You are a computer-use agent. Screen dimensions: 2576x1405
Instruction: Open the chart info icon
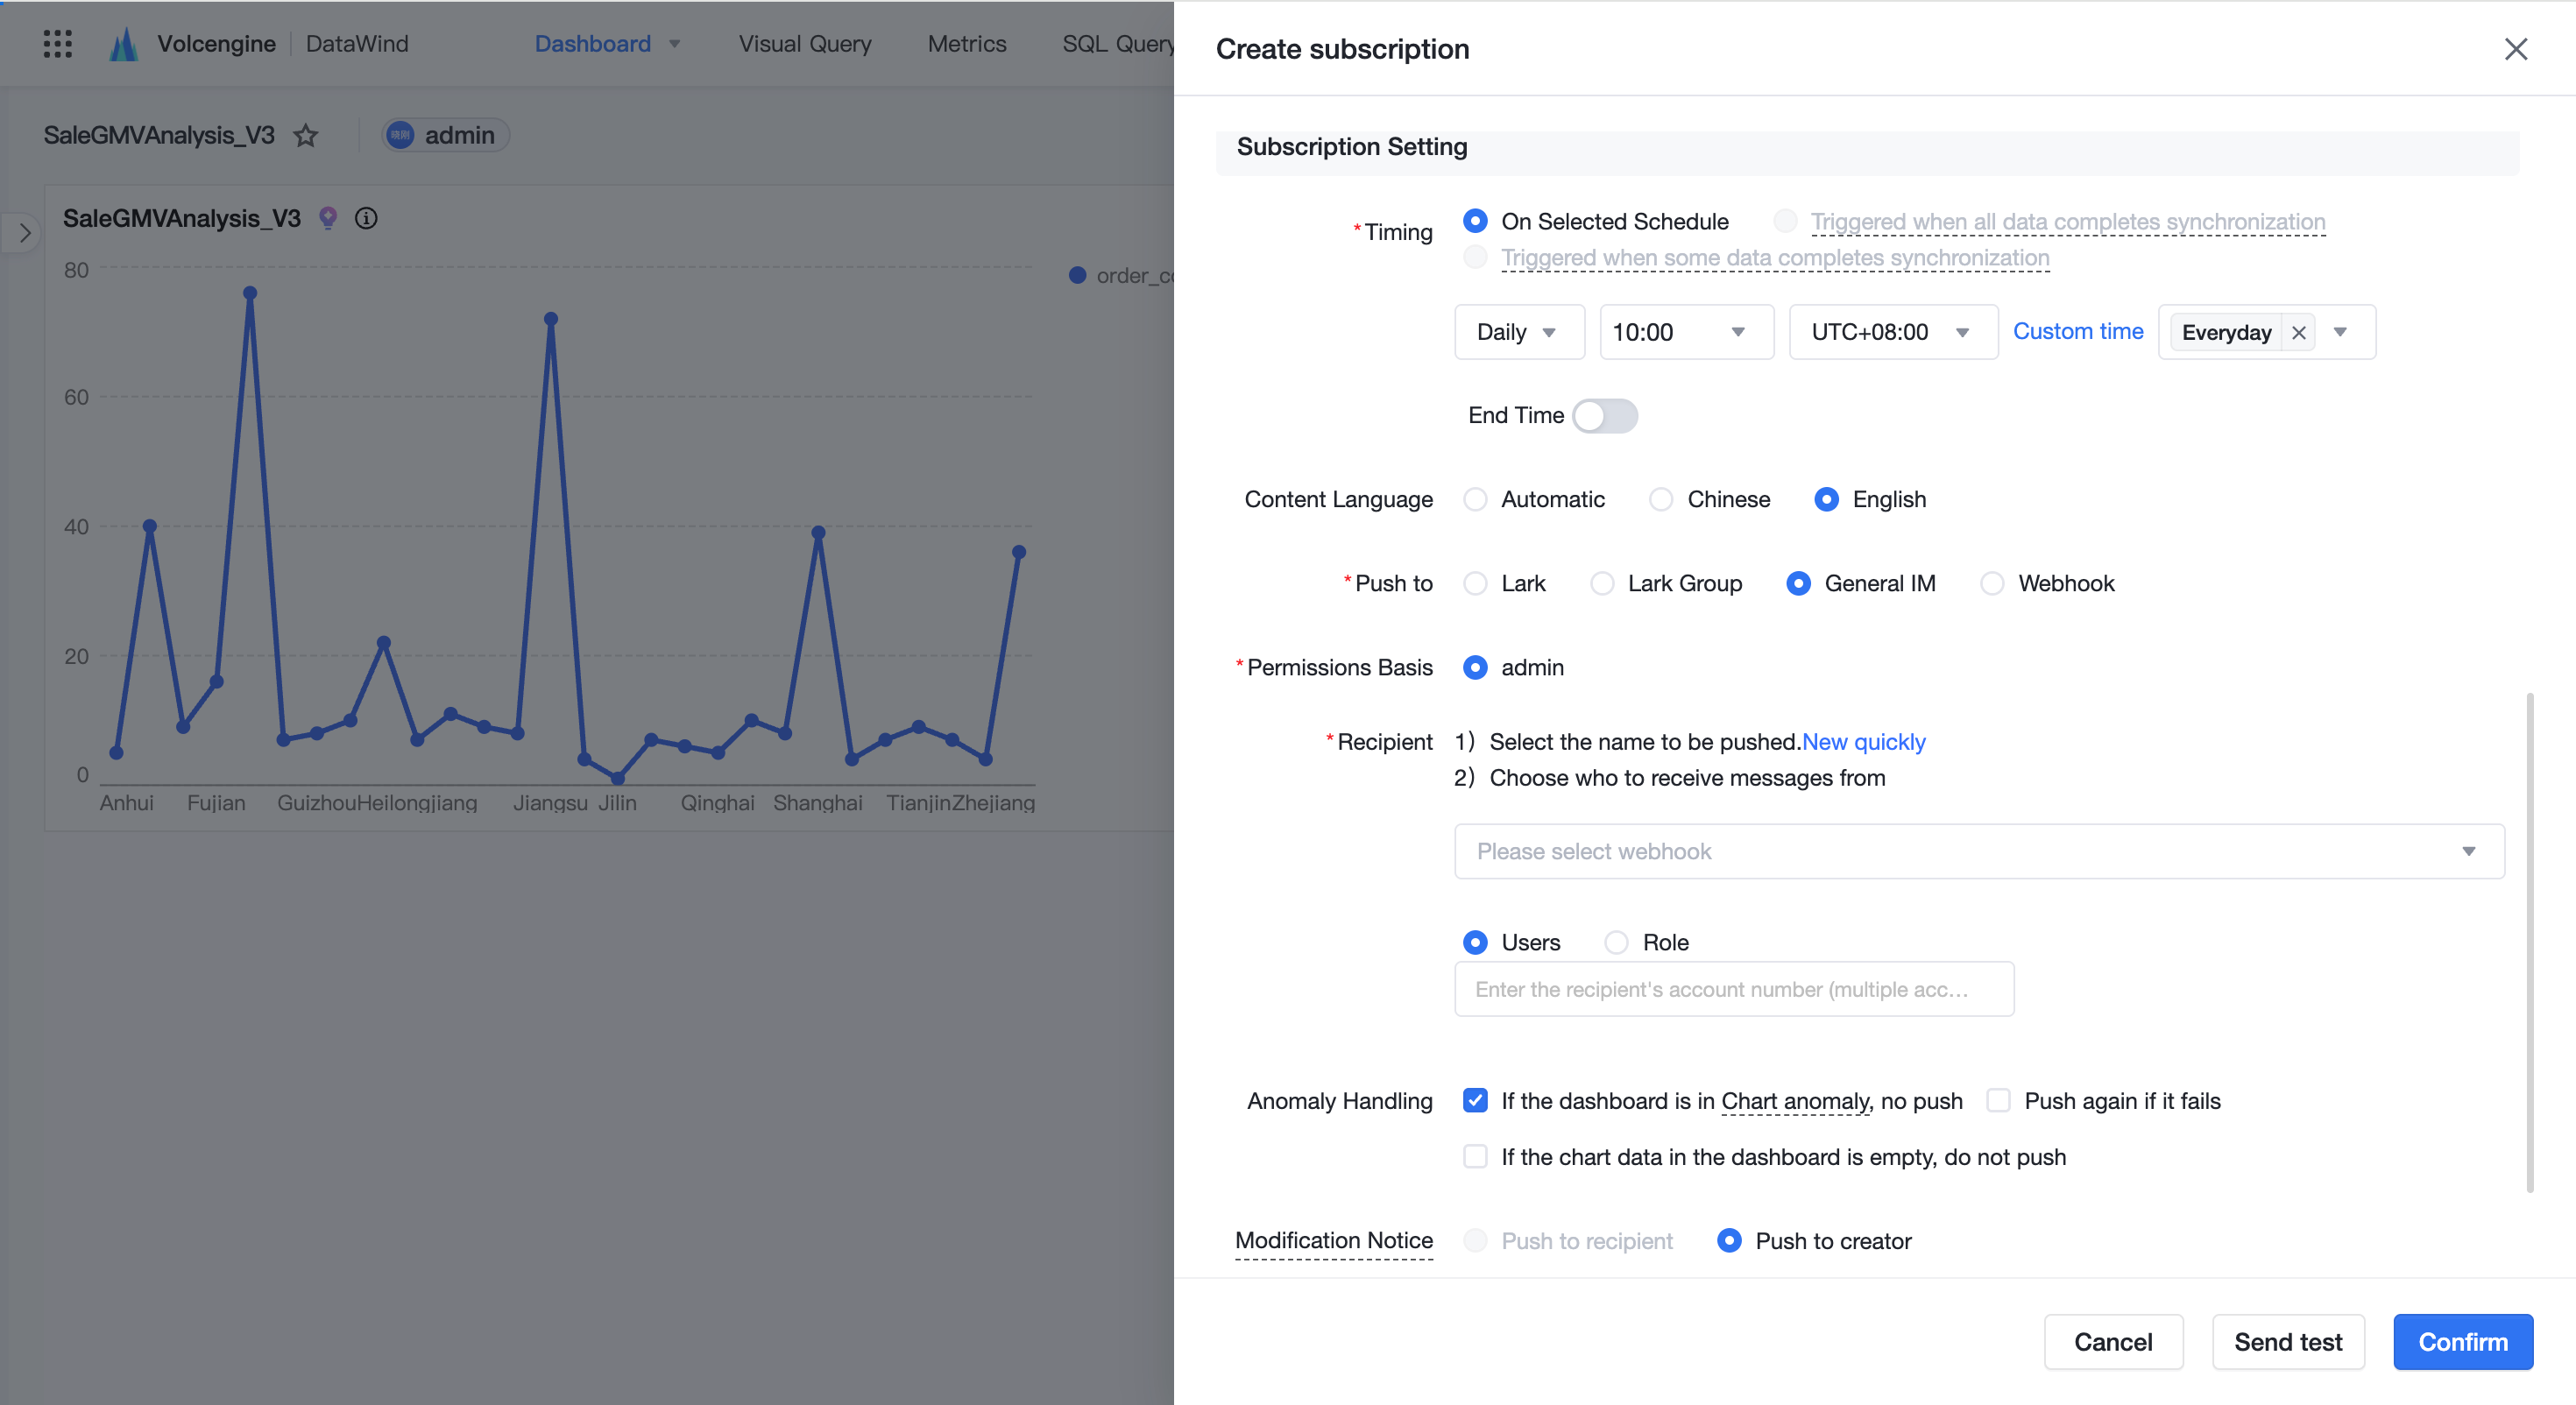pyautogui.click(x=366, y=218)
